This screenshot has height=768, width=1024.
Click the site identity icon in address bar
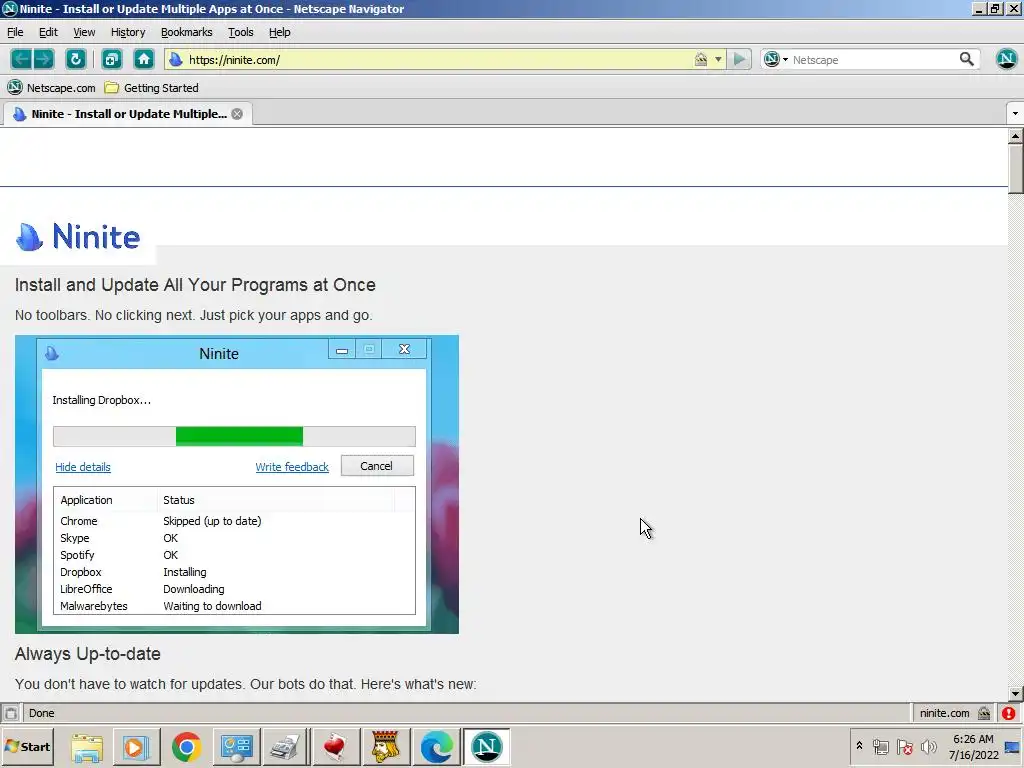point(176,59)
